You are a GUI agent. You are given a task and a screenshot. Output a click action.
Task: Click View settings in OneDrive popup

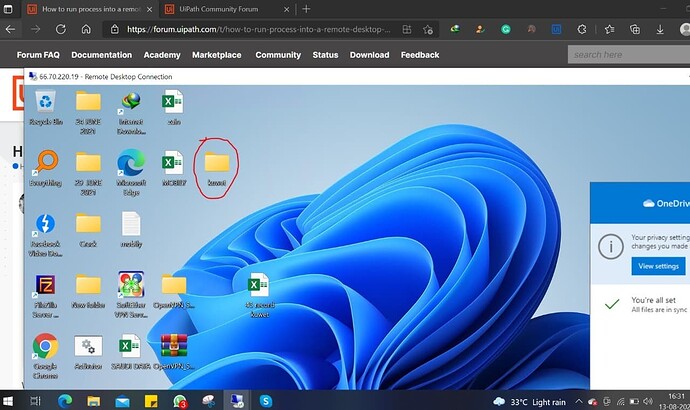pyautogui.click(x=658, y=266)
